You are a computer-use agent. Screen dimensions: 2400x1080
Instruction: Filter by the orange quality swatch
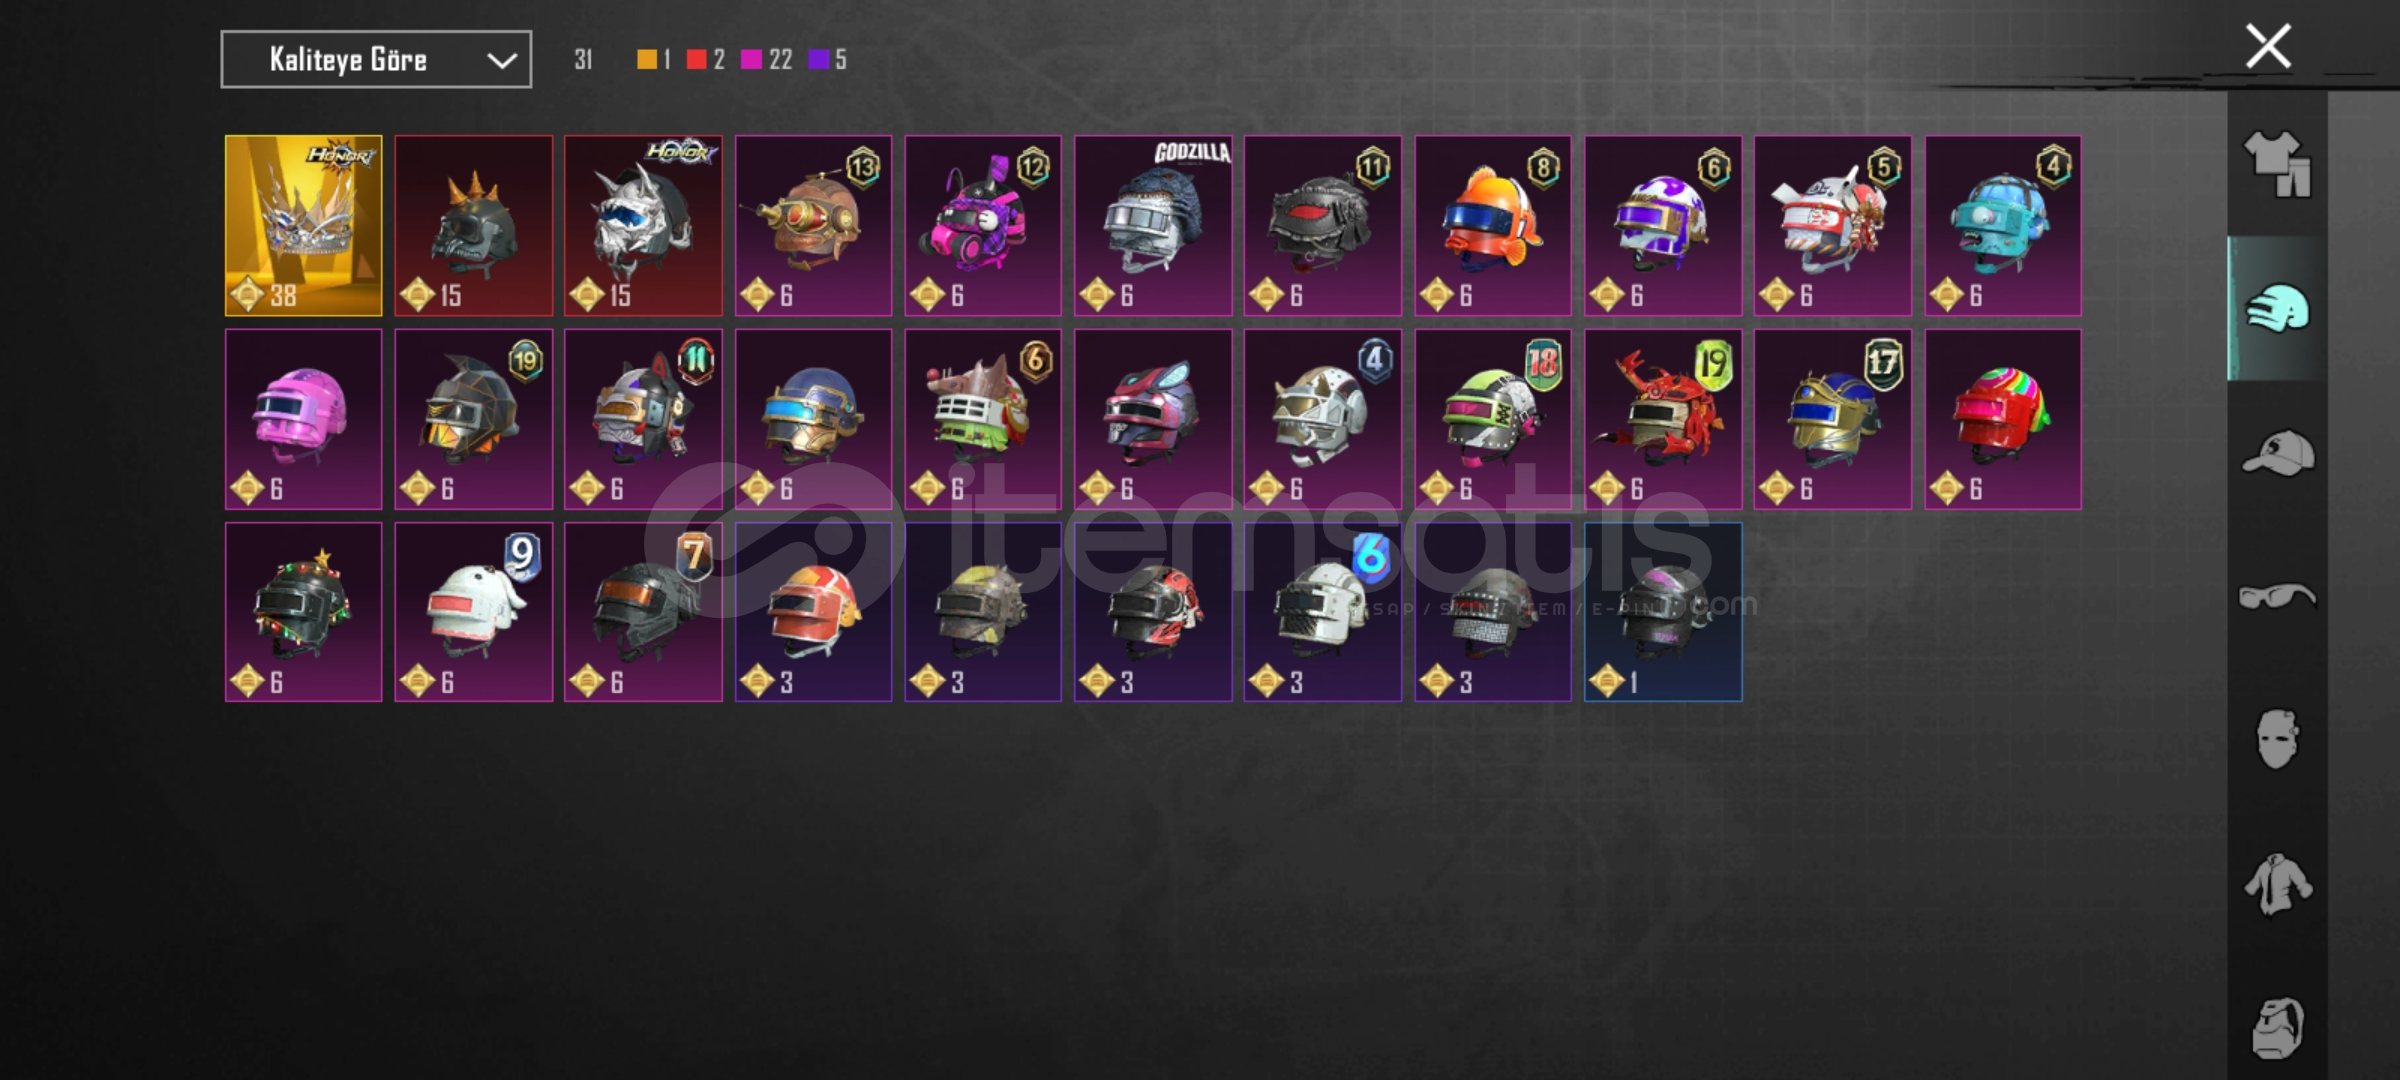[647, 60]
